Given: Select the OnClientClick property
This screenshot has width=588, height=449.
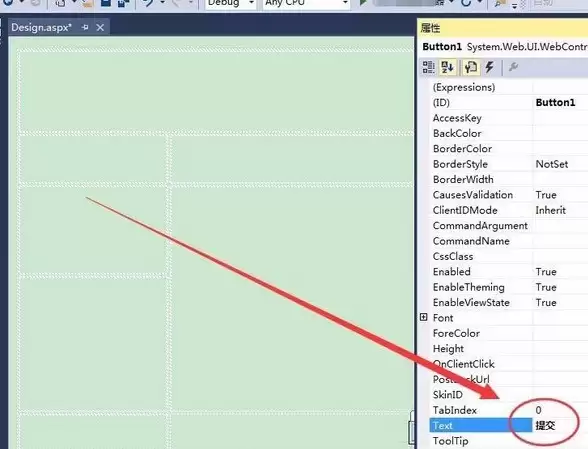Looking at the screenshot, I should click(x=464, y=364).
